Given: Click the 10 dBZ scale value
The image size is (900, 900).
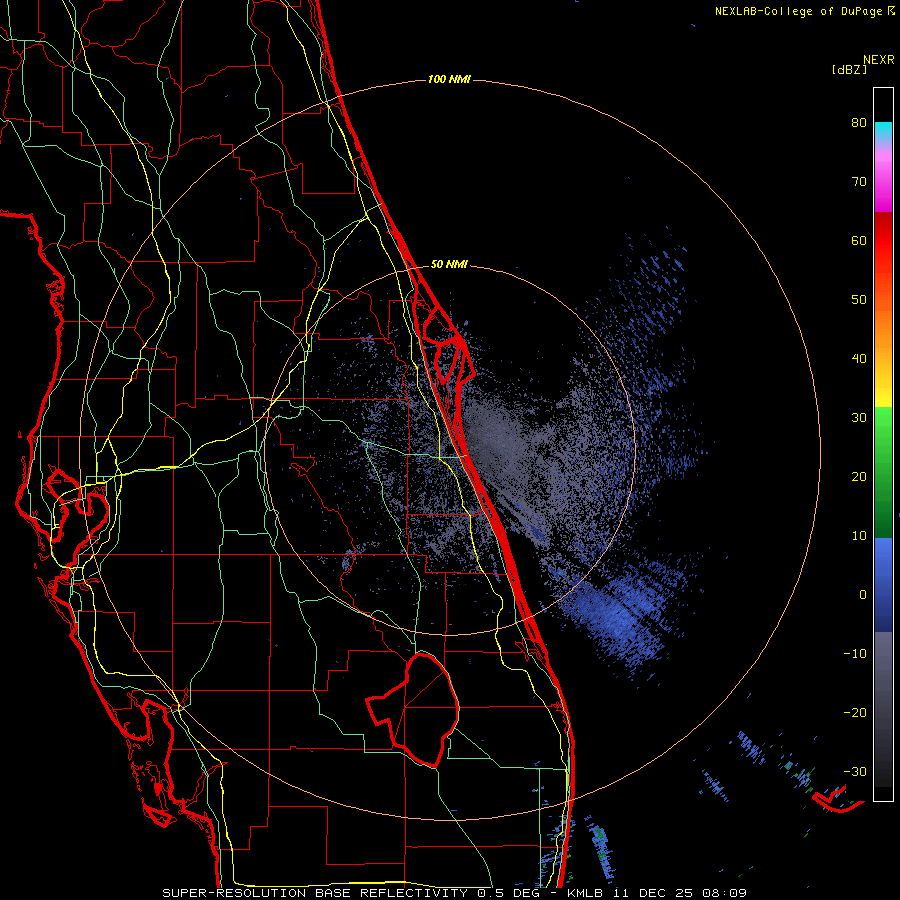Looking at the screenshot, I should pyautogui.click(x=859, y=536).
